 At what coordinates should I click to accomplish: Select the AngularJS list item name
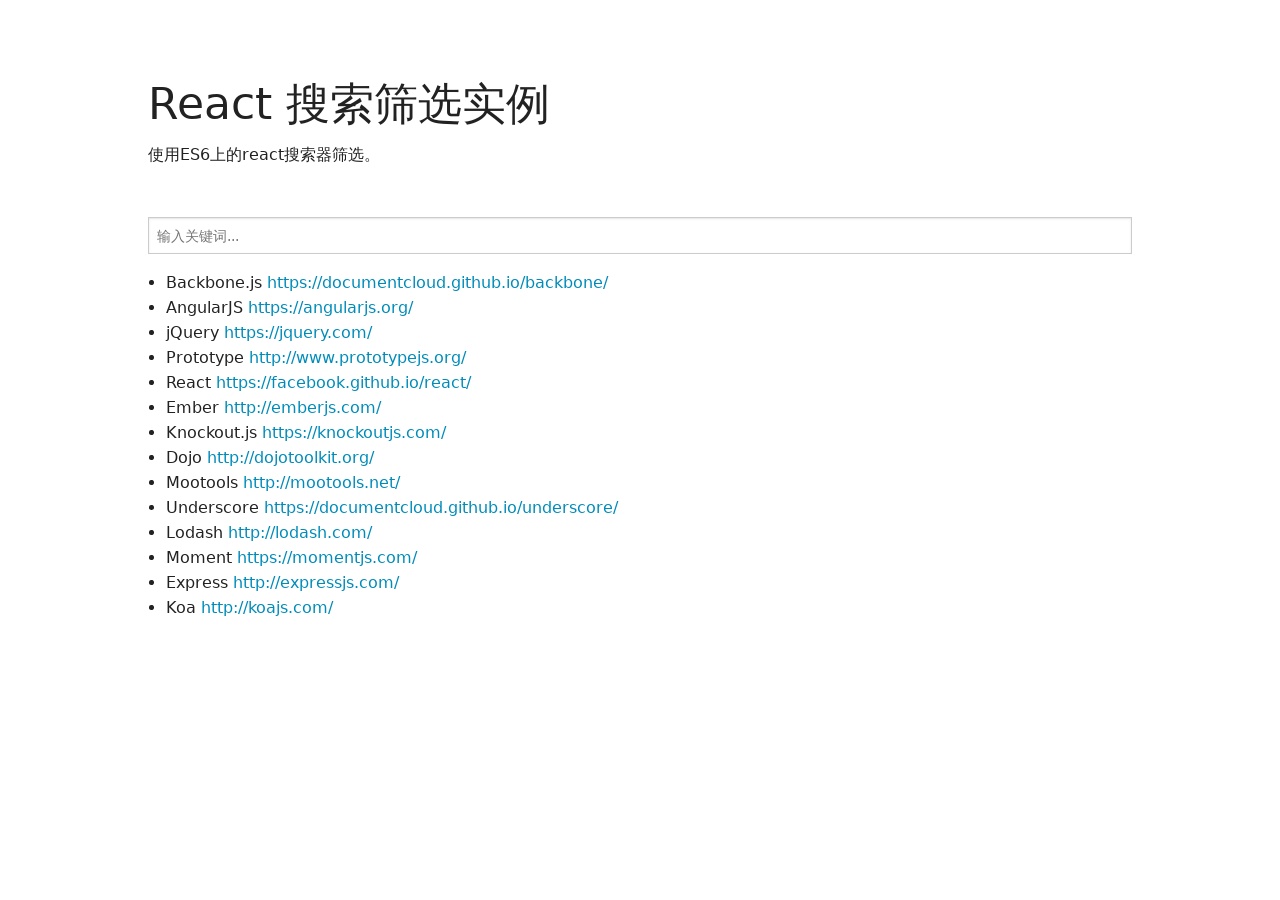point(204,307)
